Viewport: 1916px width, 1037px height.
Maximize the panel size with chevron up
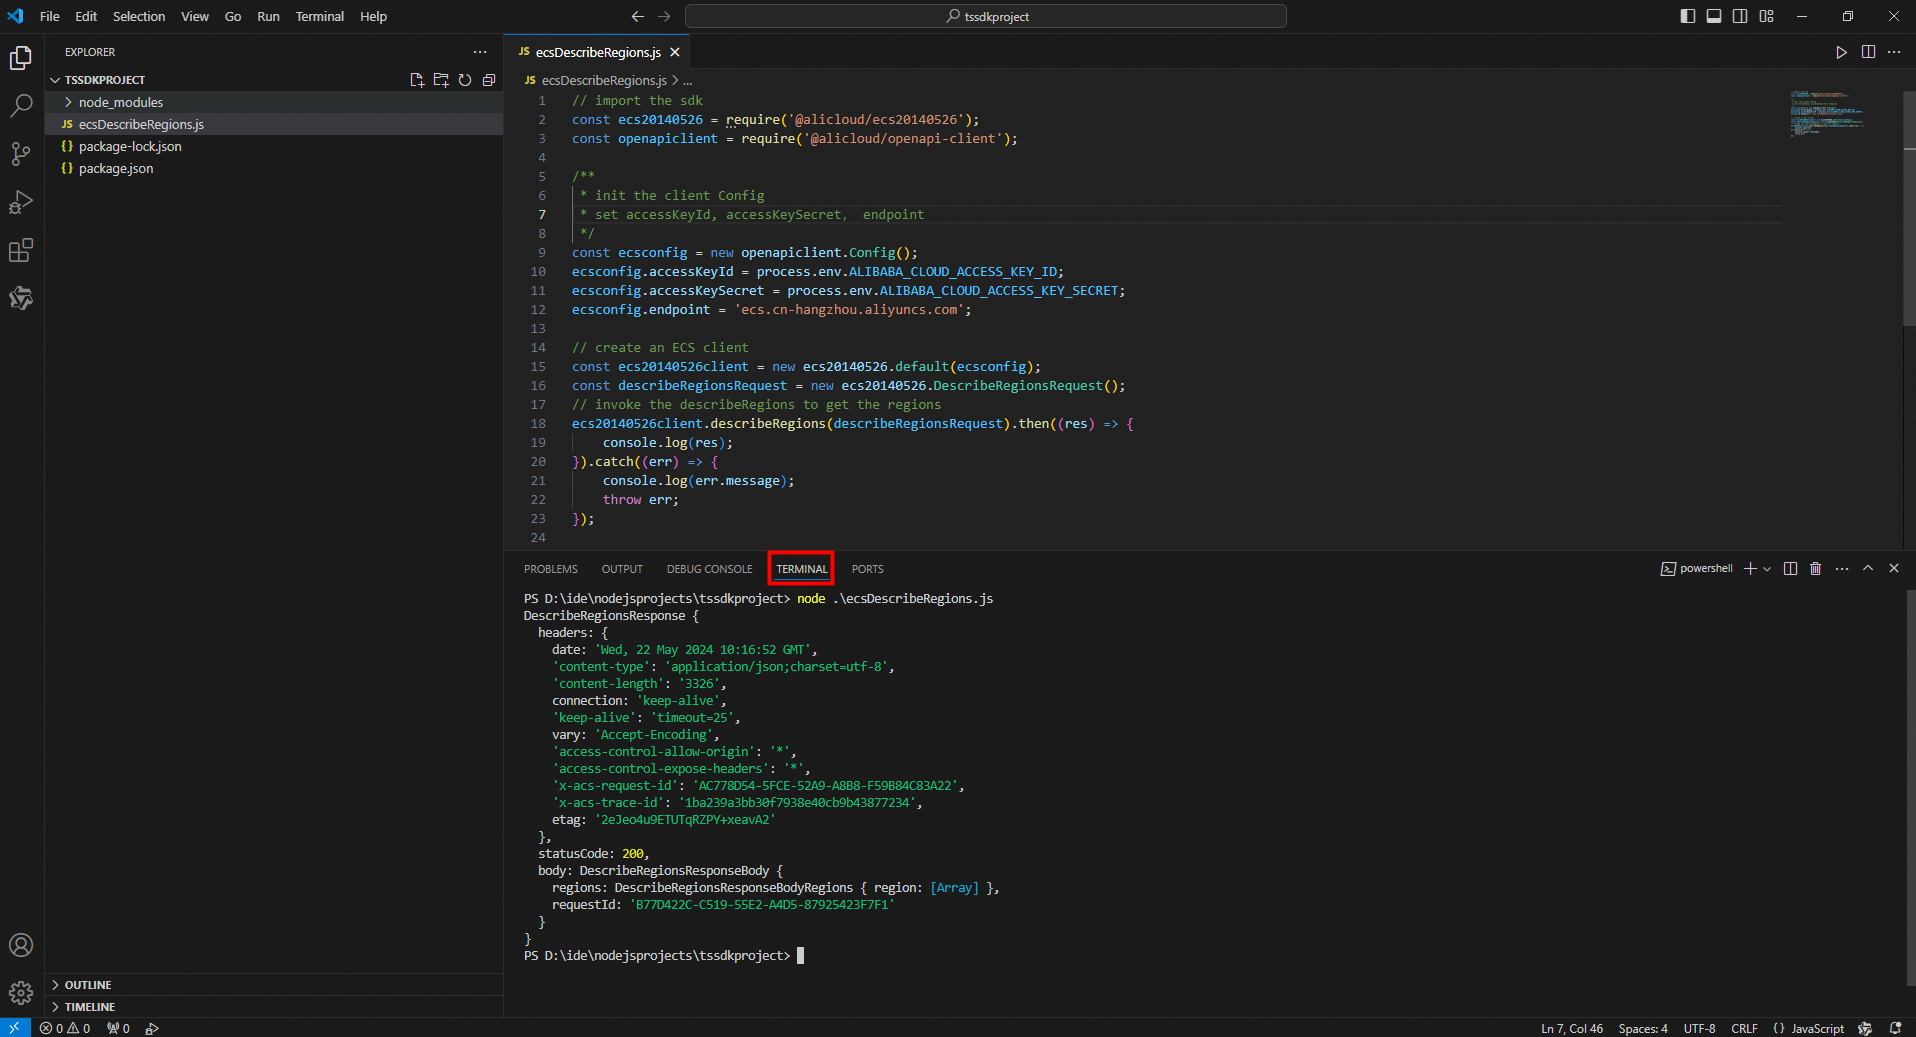point(1868,568)
